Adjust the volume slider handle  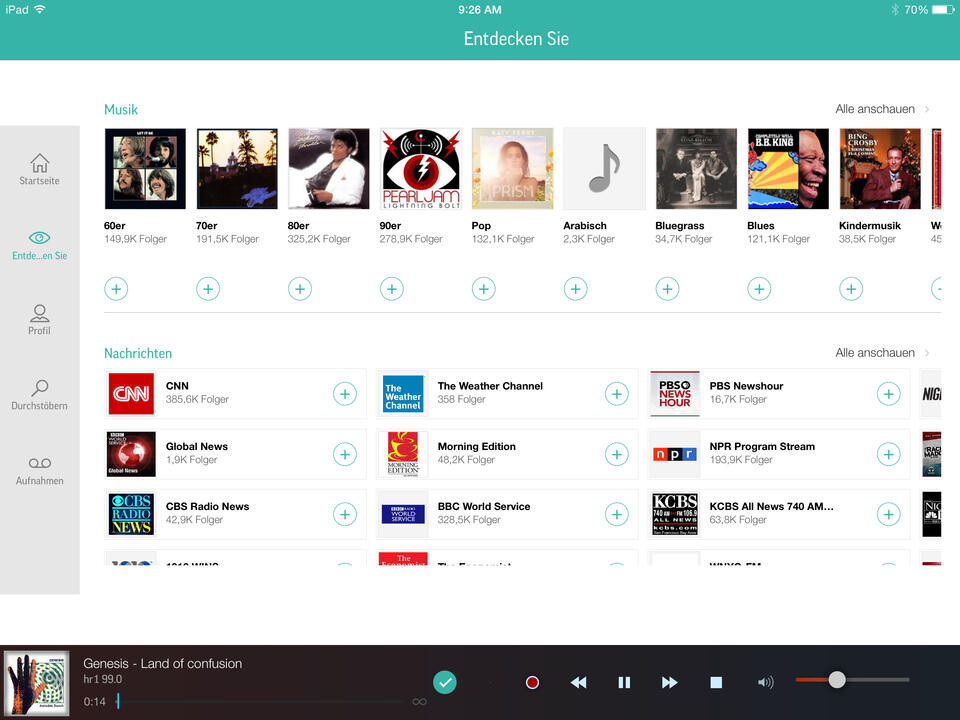coord(837,679)
